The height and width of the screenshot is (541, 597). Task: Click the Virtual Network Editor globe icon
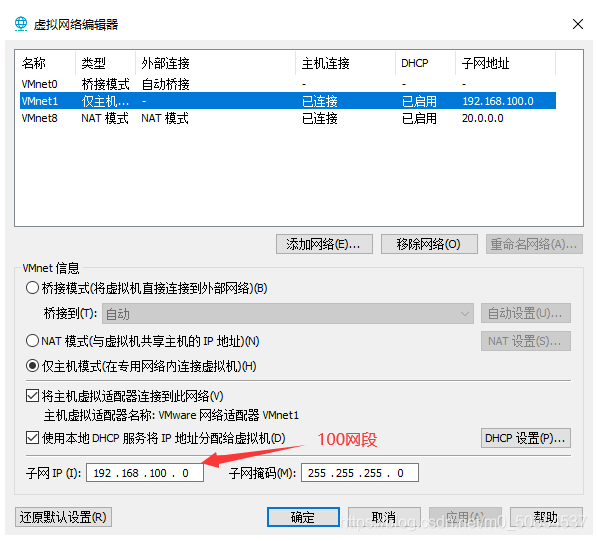click(21, 24)
